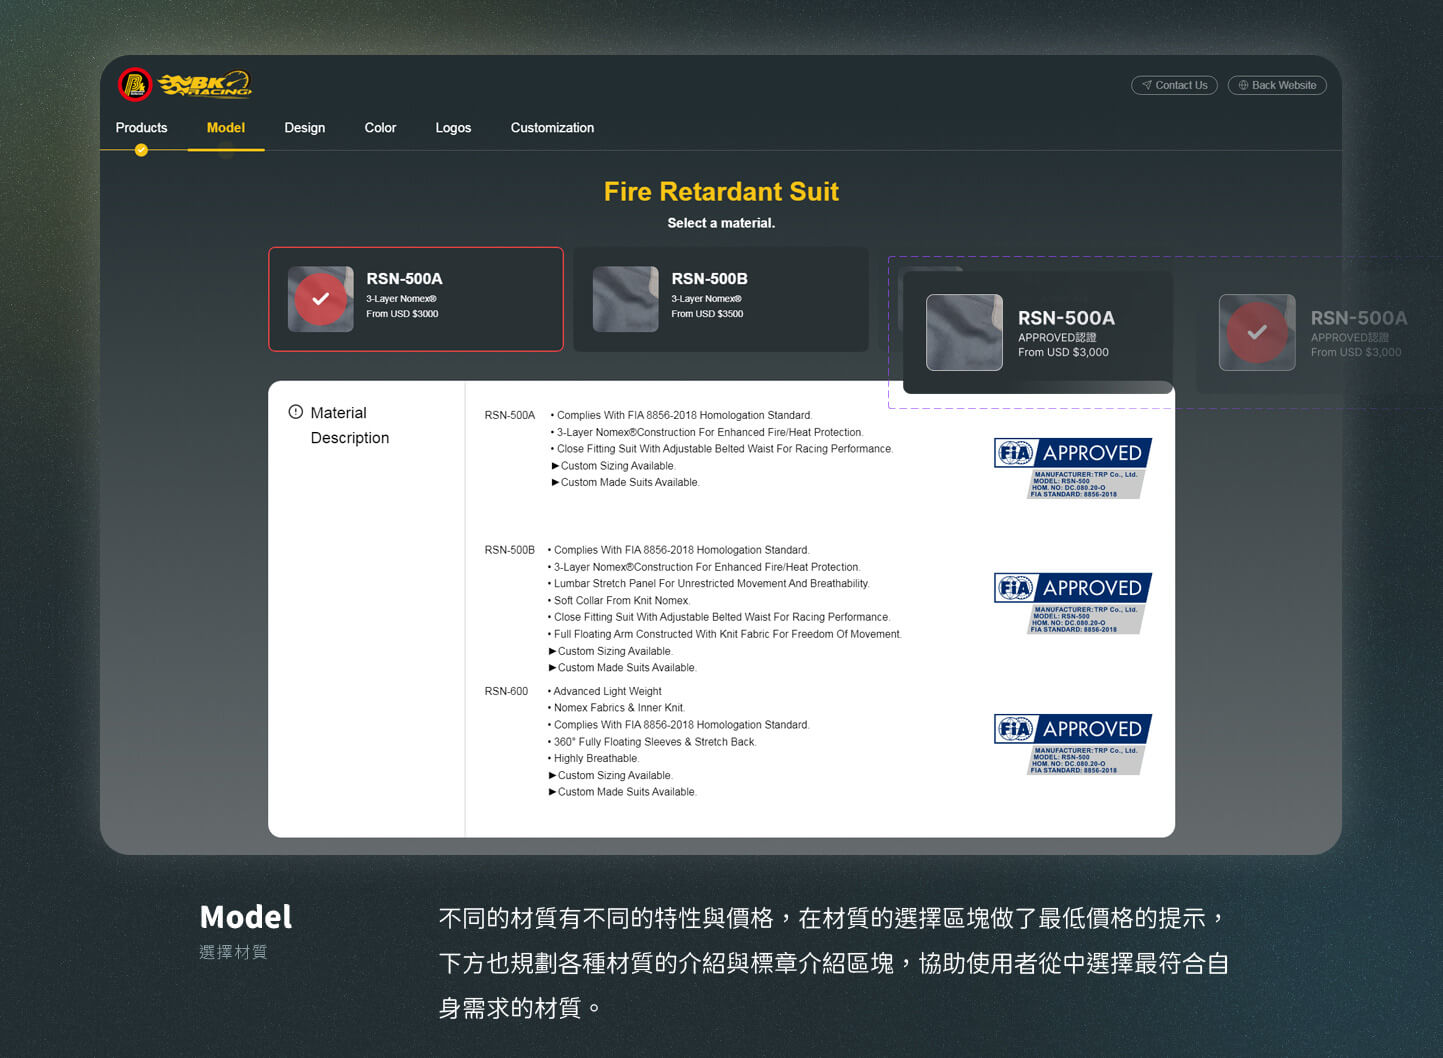Click the yellow checkmark under Products
1443x1058 pixels.
click(141, 150)
